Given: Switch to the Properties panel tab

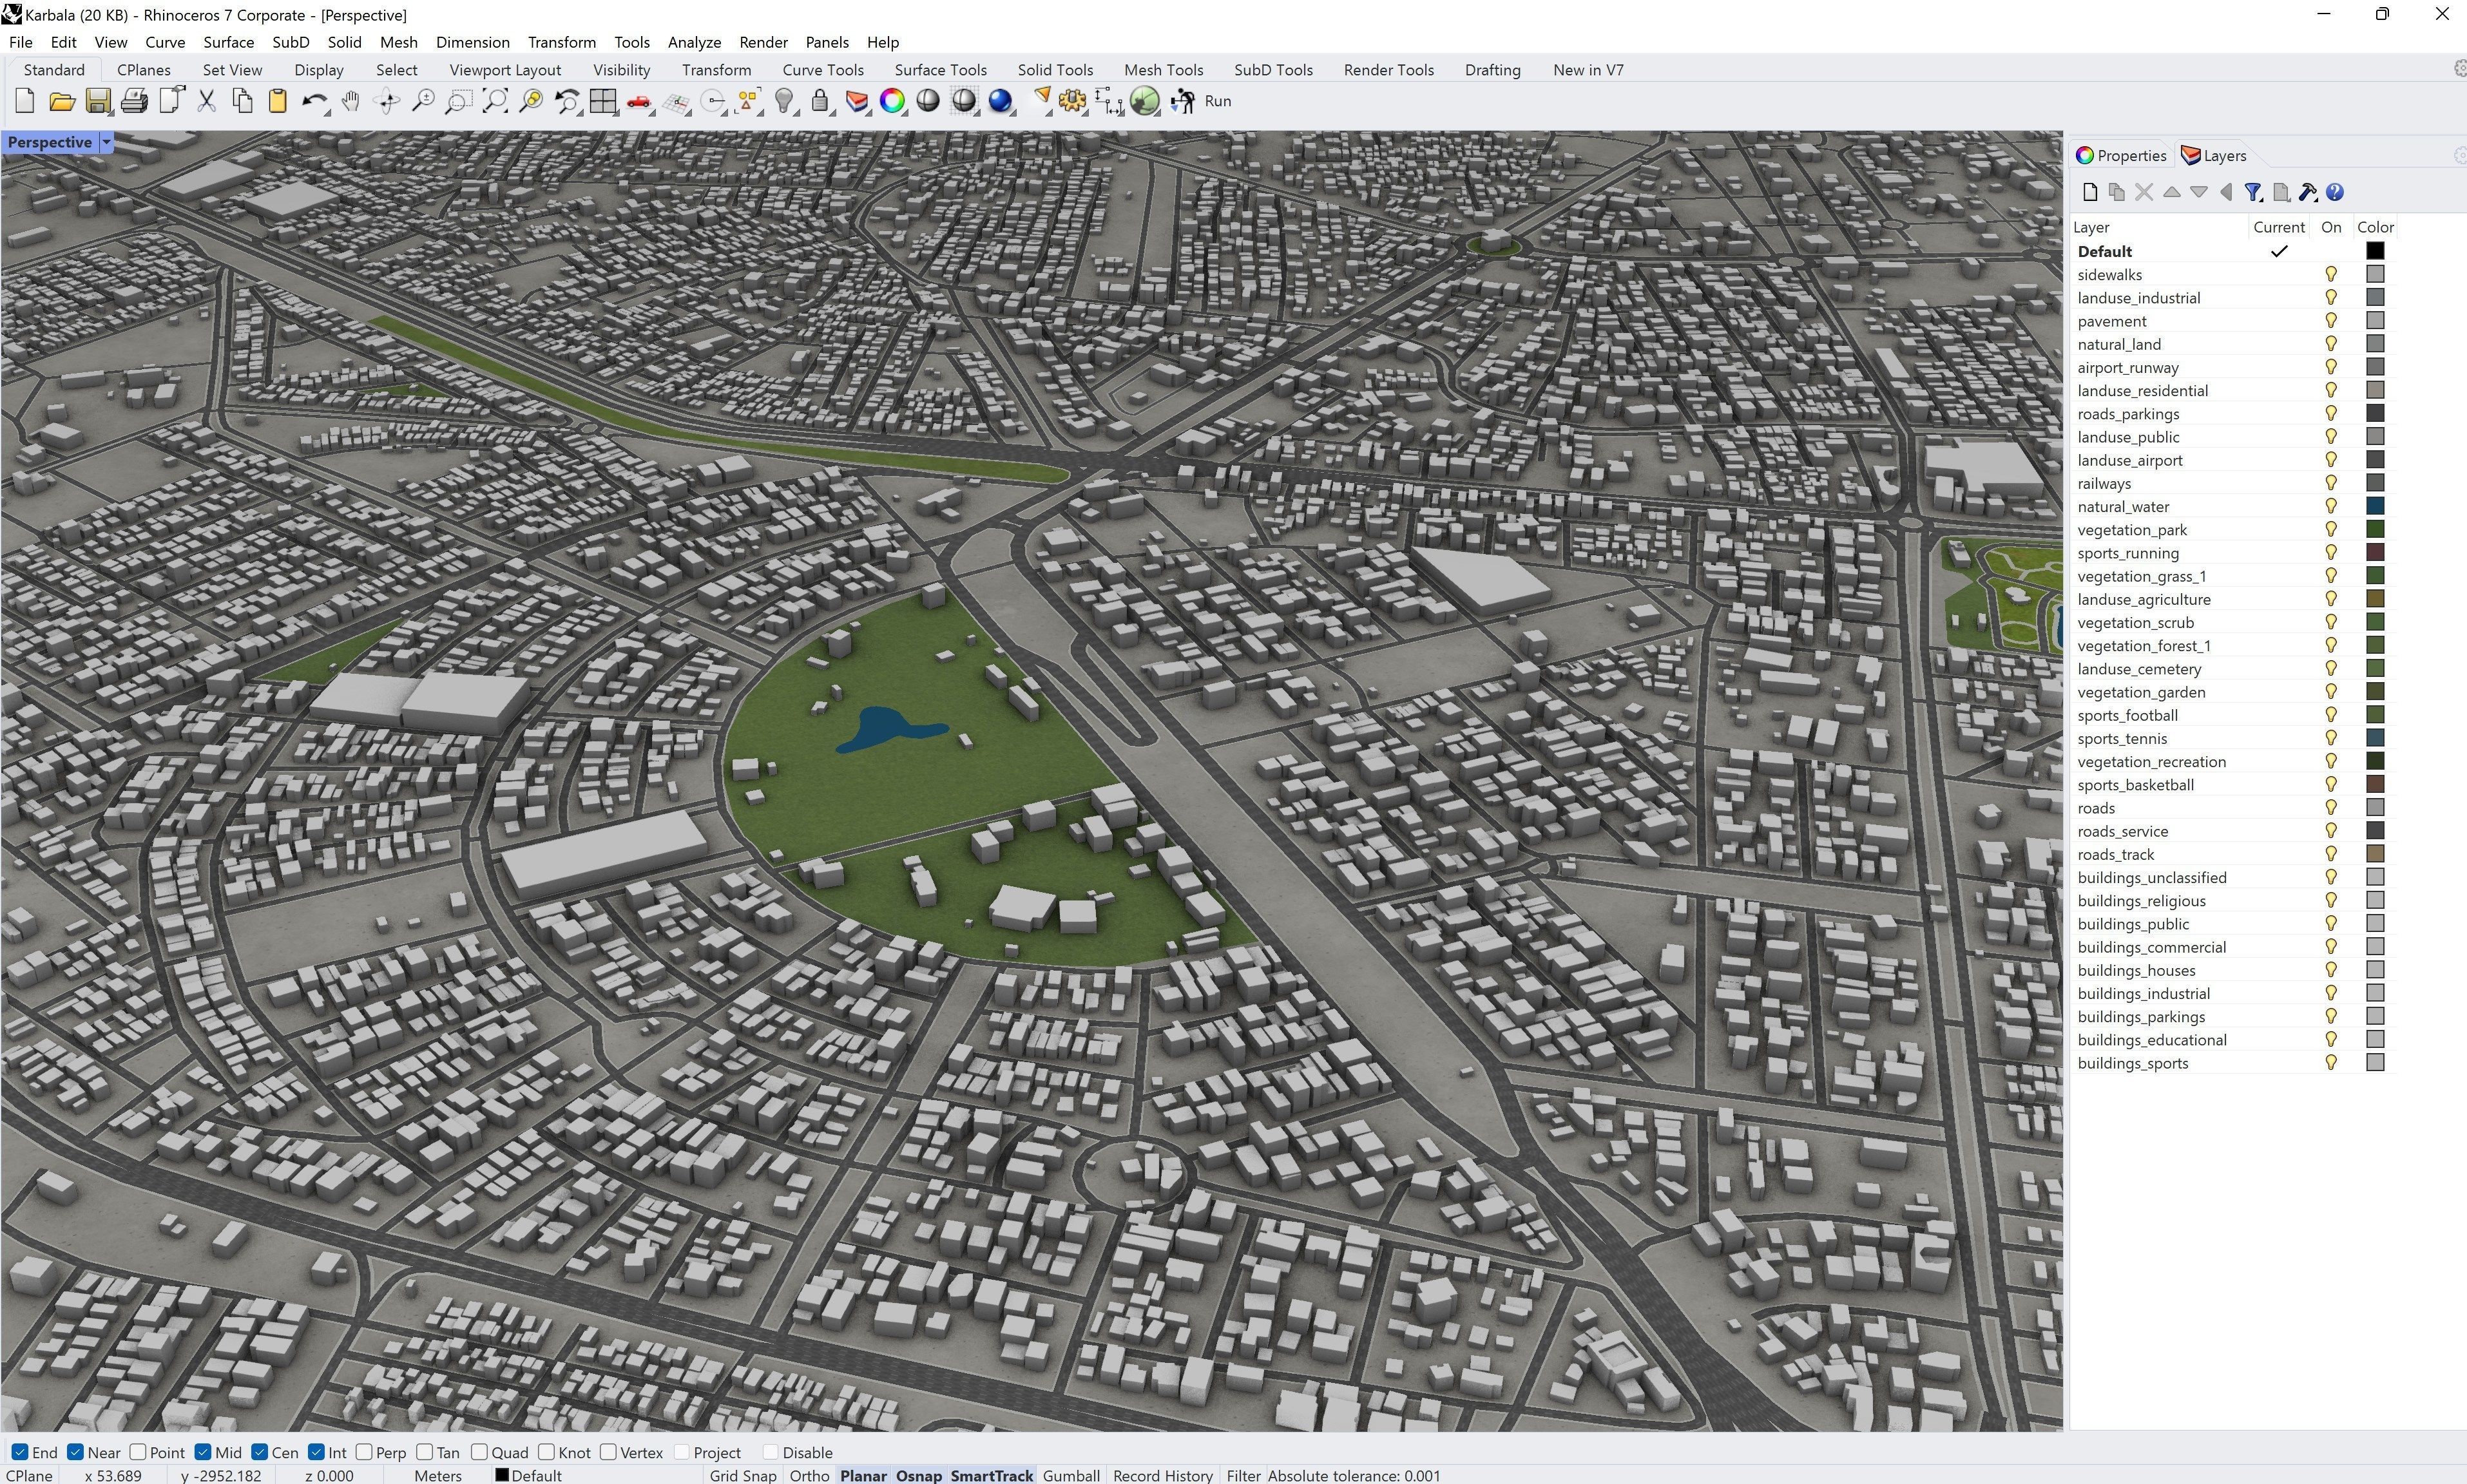Looking at the screenshot, I should [2121, 155].
